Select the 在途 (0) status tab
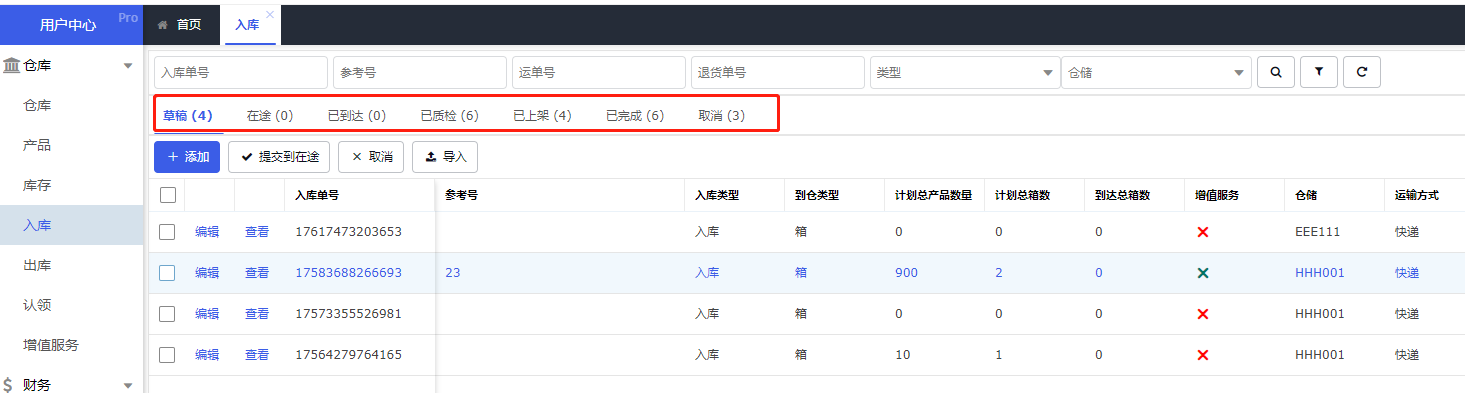This screenshot has height=393, width=1465. (x=270, y=116)
